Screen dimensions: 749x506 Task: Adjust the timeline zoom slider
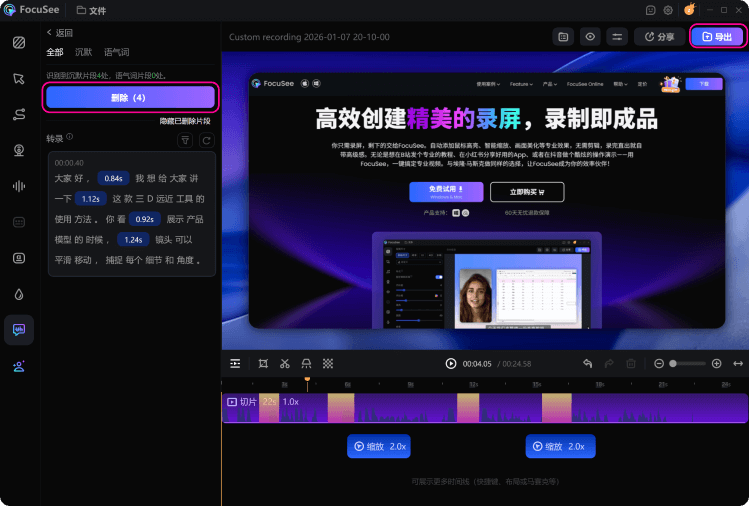(687, 364)
